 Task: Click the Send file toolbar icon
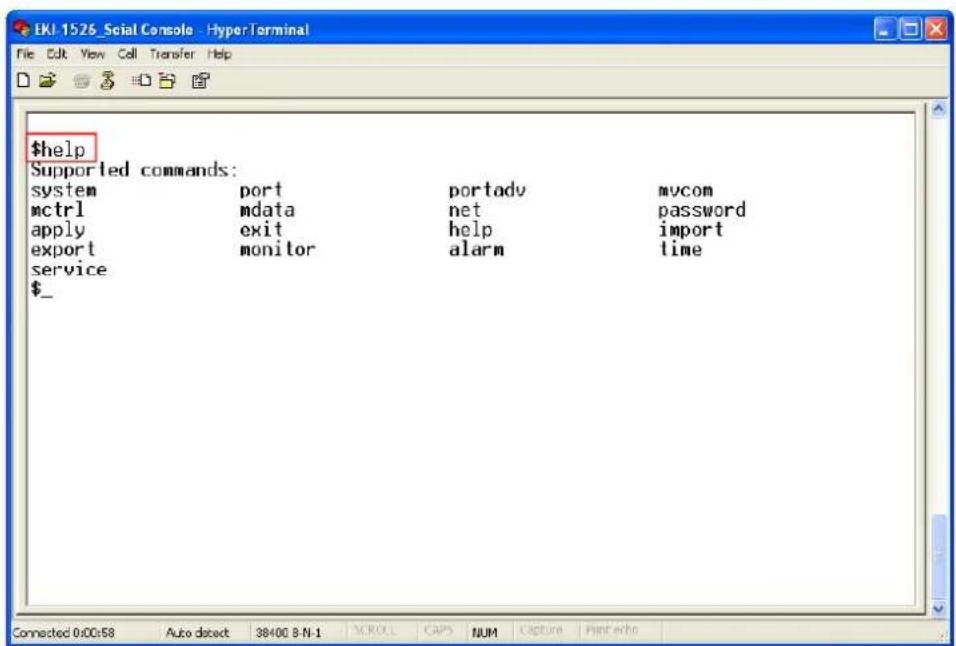142,80
